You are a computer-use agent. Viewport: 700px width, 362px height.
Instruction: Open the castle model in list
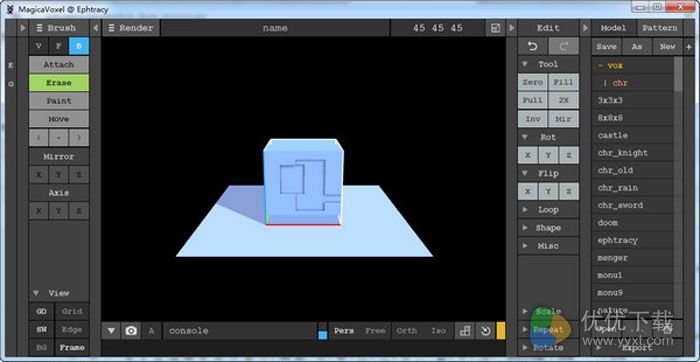633,135
